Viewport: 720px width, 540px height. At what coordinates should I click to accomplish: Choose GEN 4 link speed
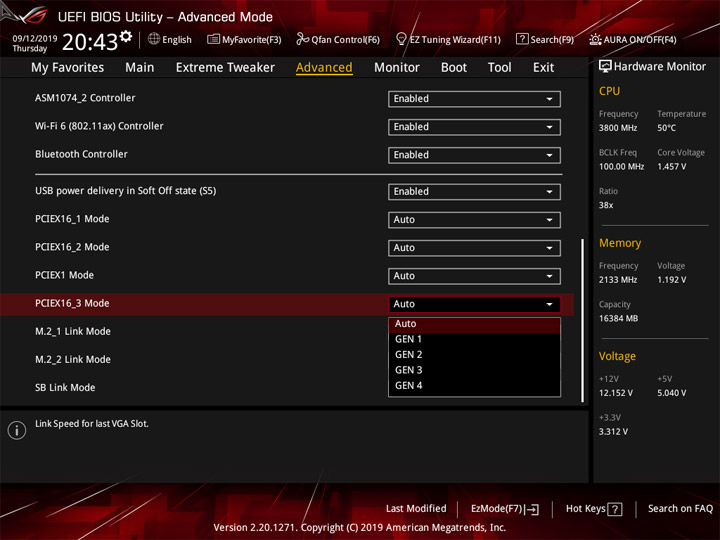[474, 386]
